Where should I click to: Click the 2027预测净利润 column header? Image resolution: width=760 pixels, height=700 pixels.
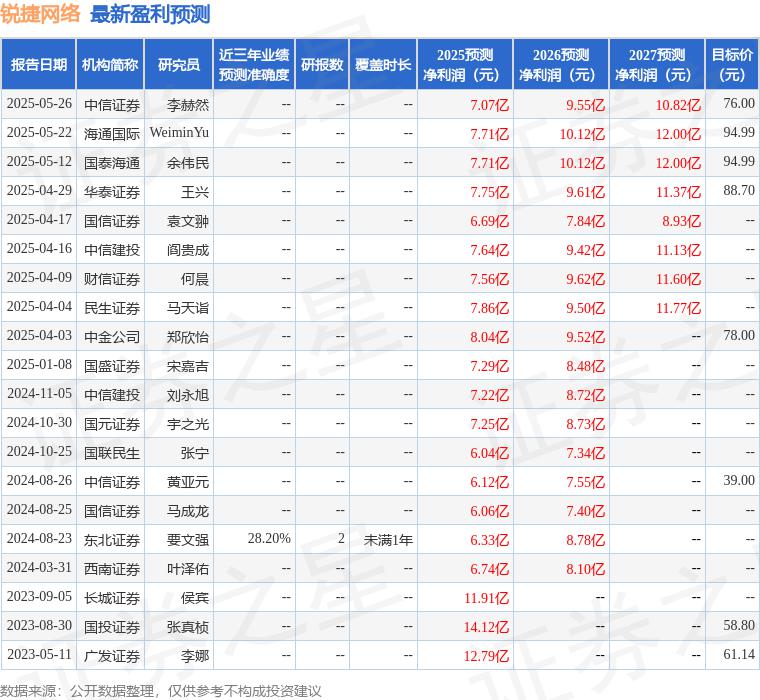coord(657,64)
